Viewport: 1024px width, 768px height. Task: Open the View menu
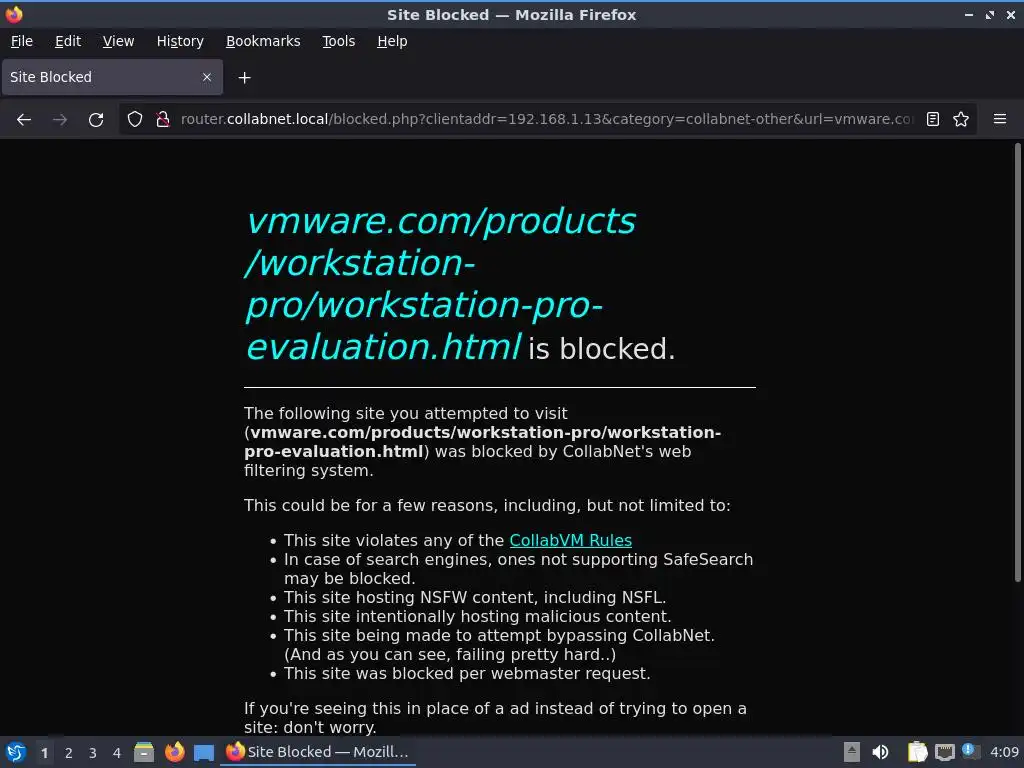[x=118, y=41]
